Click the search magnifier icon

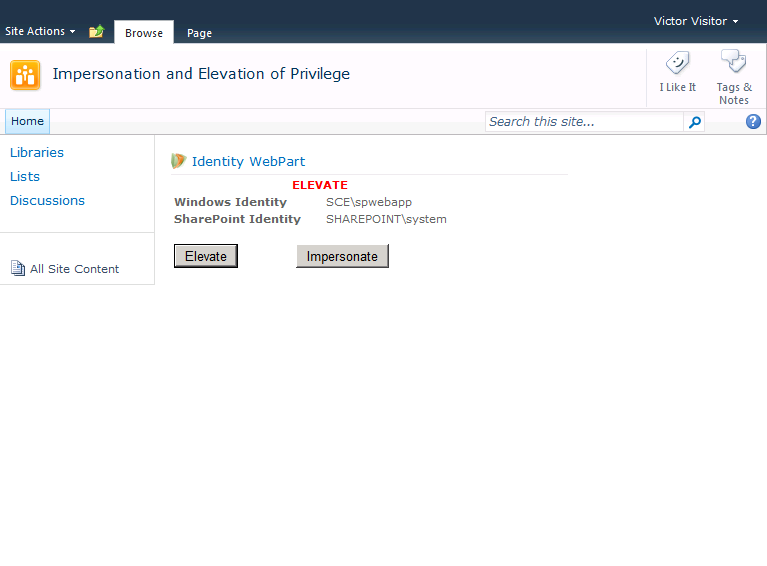694,122
